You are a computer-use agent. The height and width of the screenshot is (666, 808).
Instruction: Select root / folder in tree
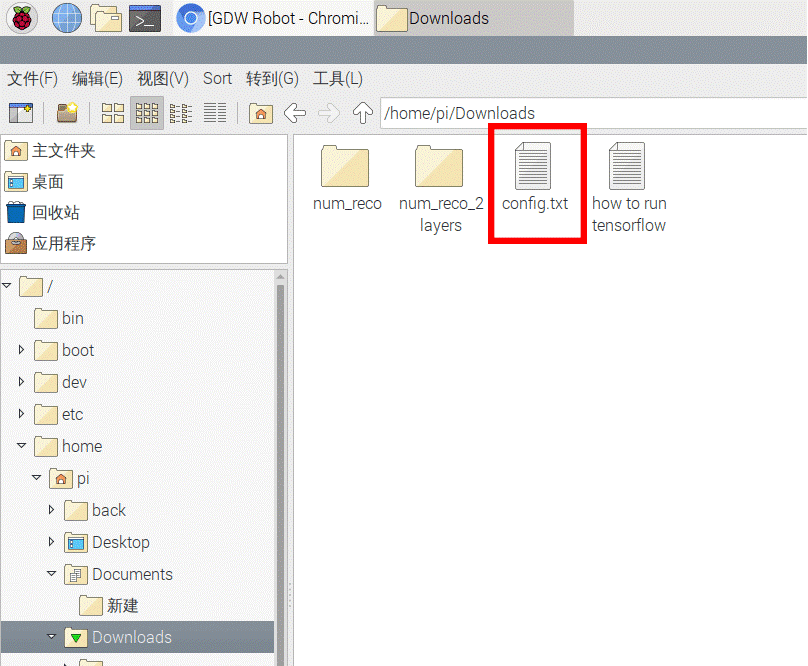[36, 286]
